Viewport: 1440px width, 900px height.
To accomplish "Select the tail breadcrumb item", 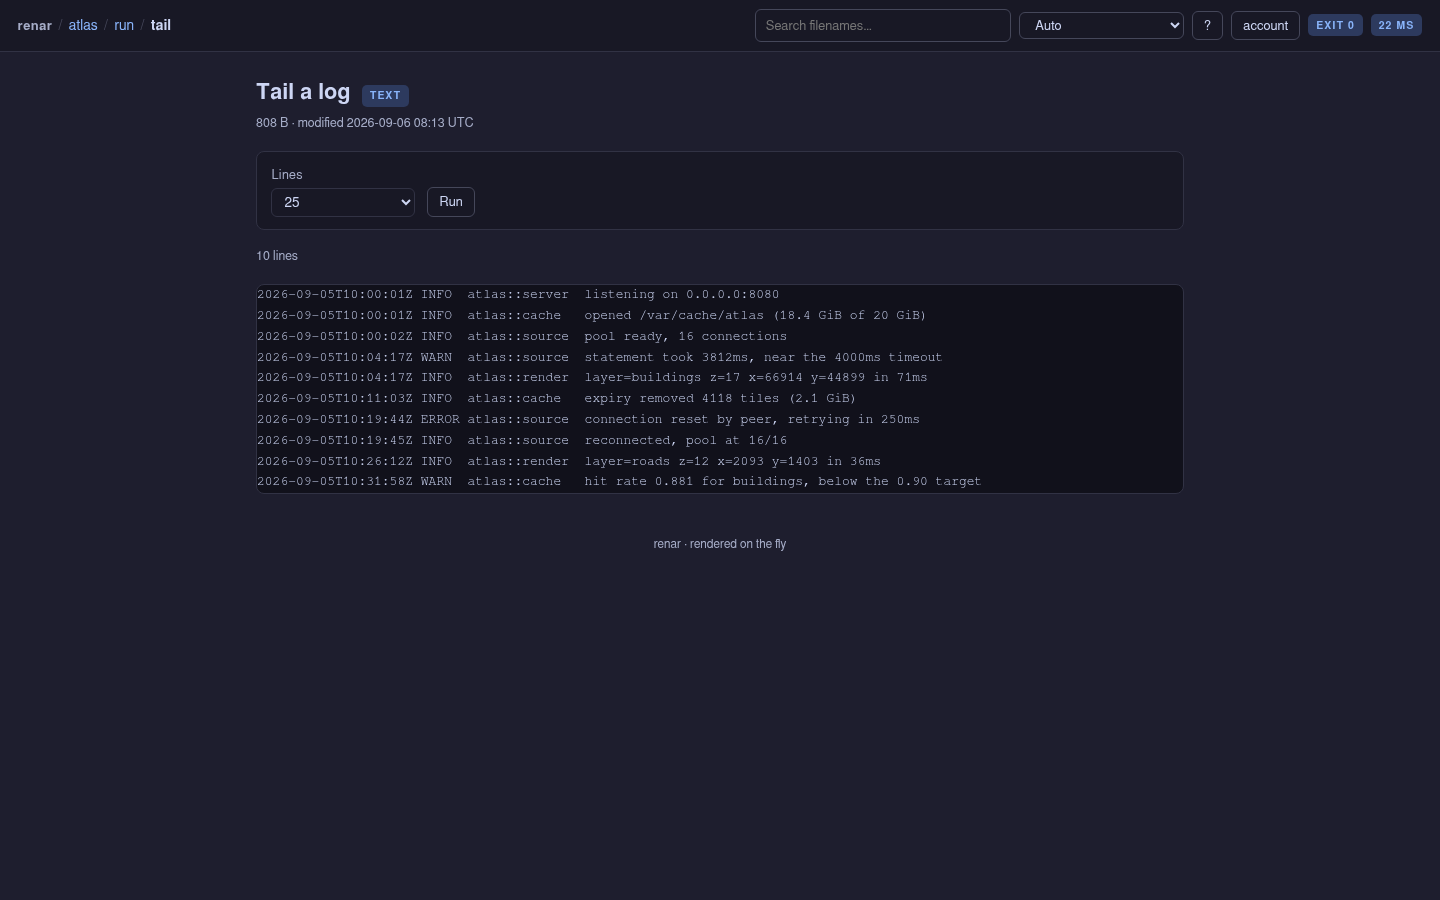I will point(161,25).
